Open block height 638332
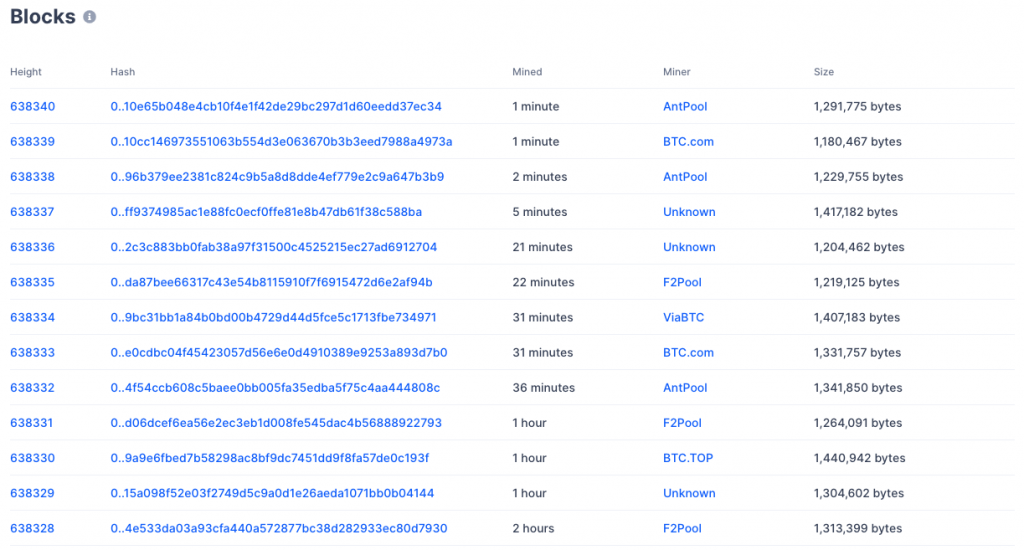 pyautogui.click(x=33, y=388)
